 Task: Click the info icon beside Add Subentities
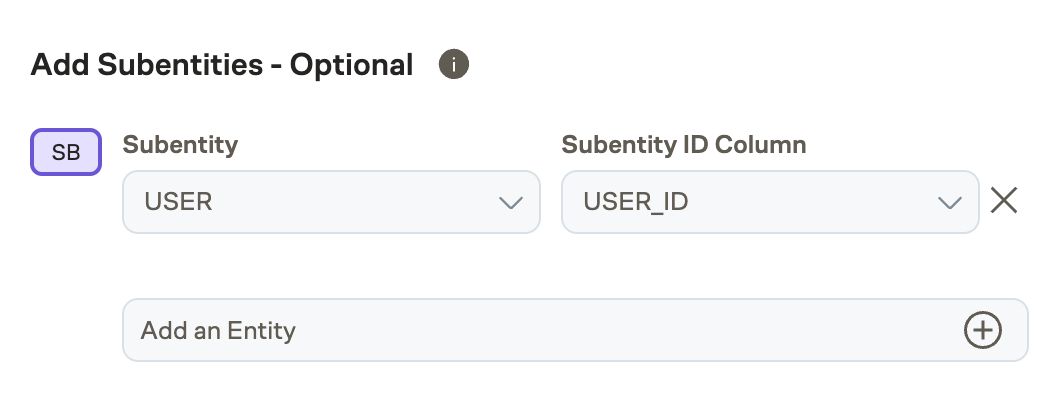tap(454, 66)
